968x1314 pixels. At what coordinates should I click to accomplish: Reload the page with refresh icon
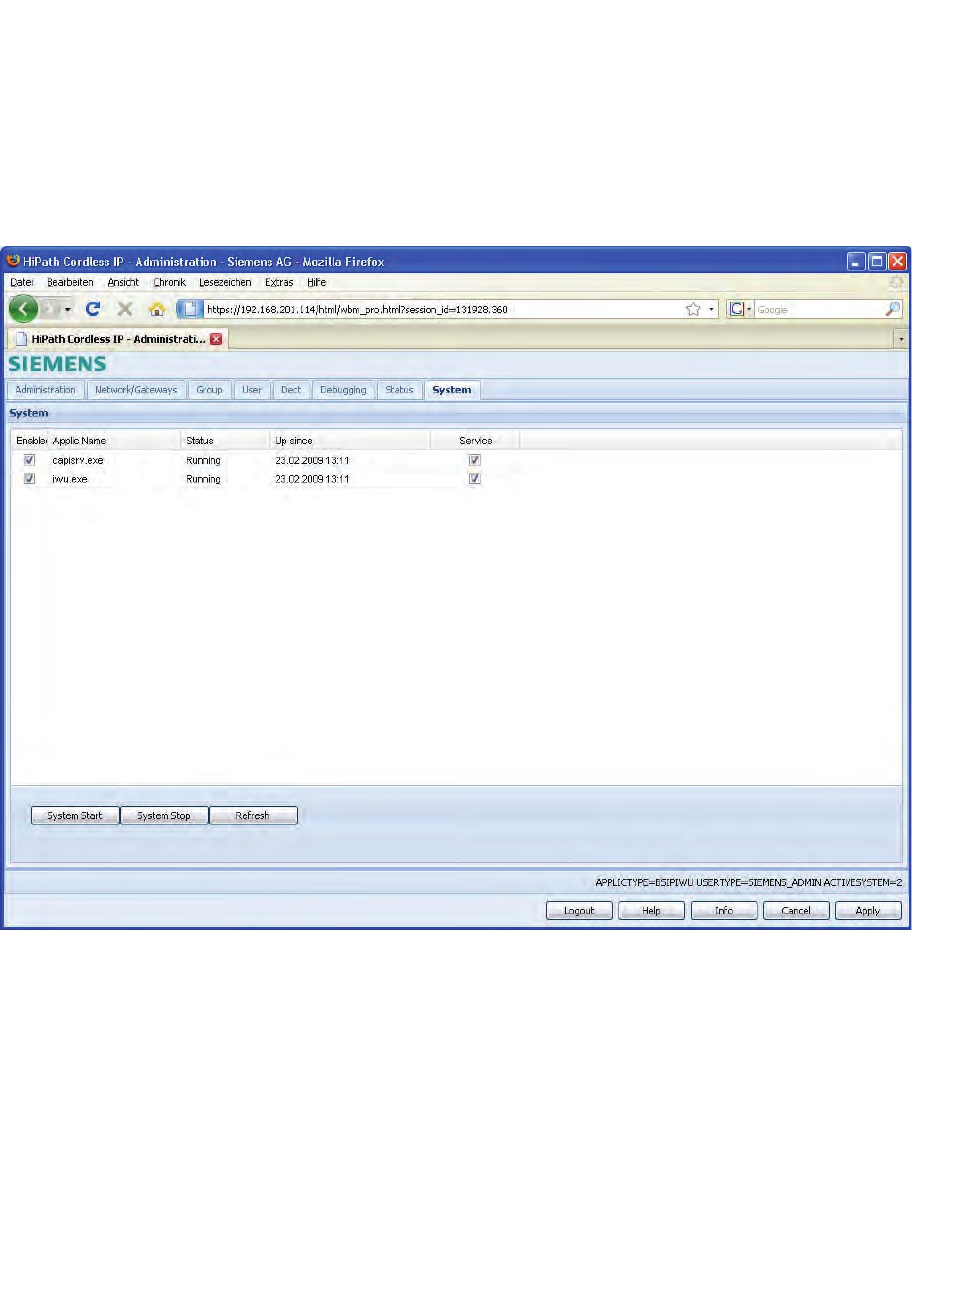click(x=93, y=309)
